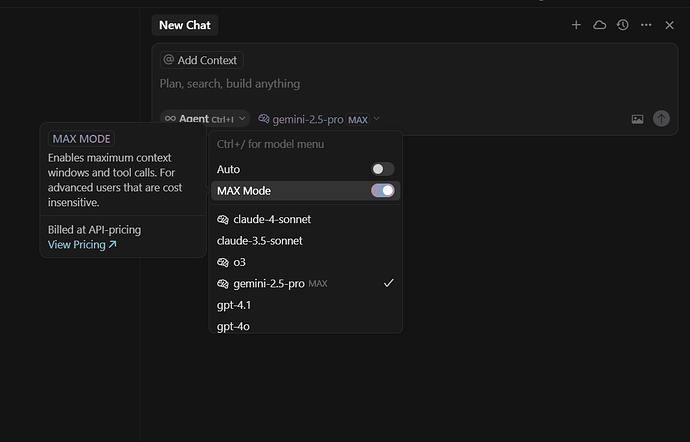Choose the o3 model
The image size is (690, 442).
(x=305, y=262)
